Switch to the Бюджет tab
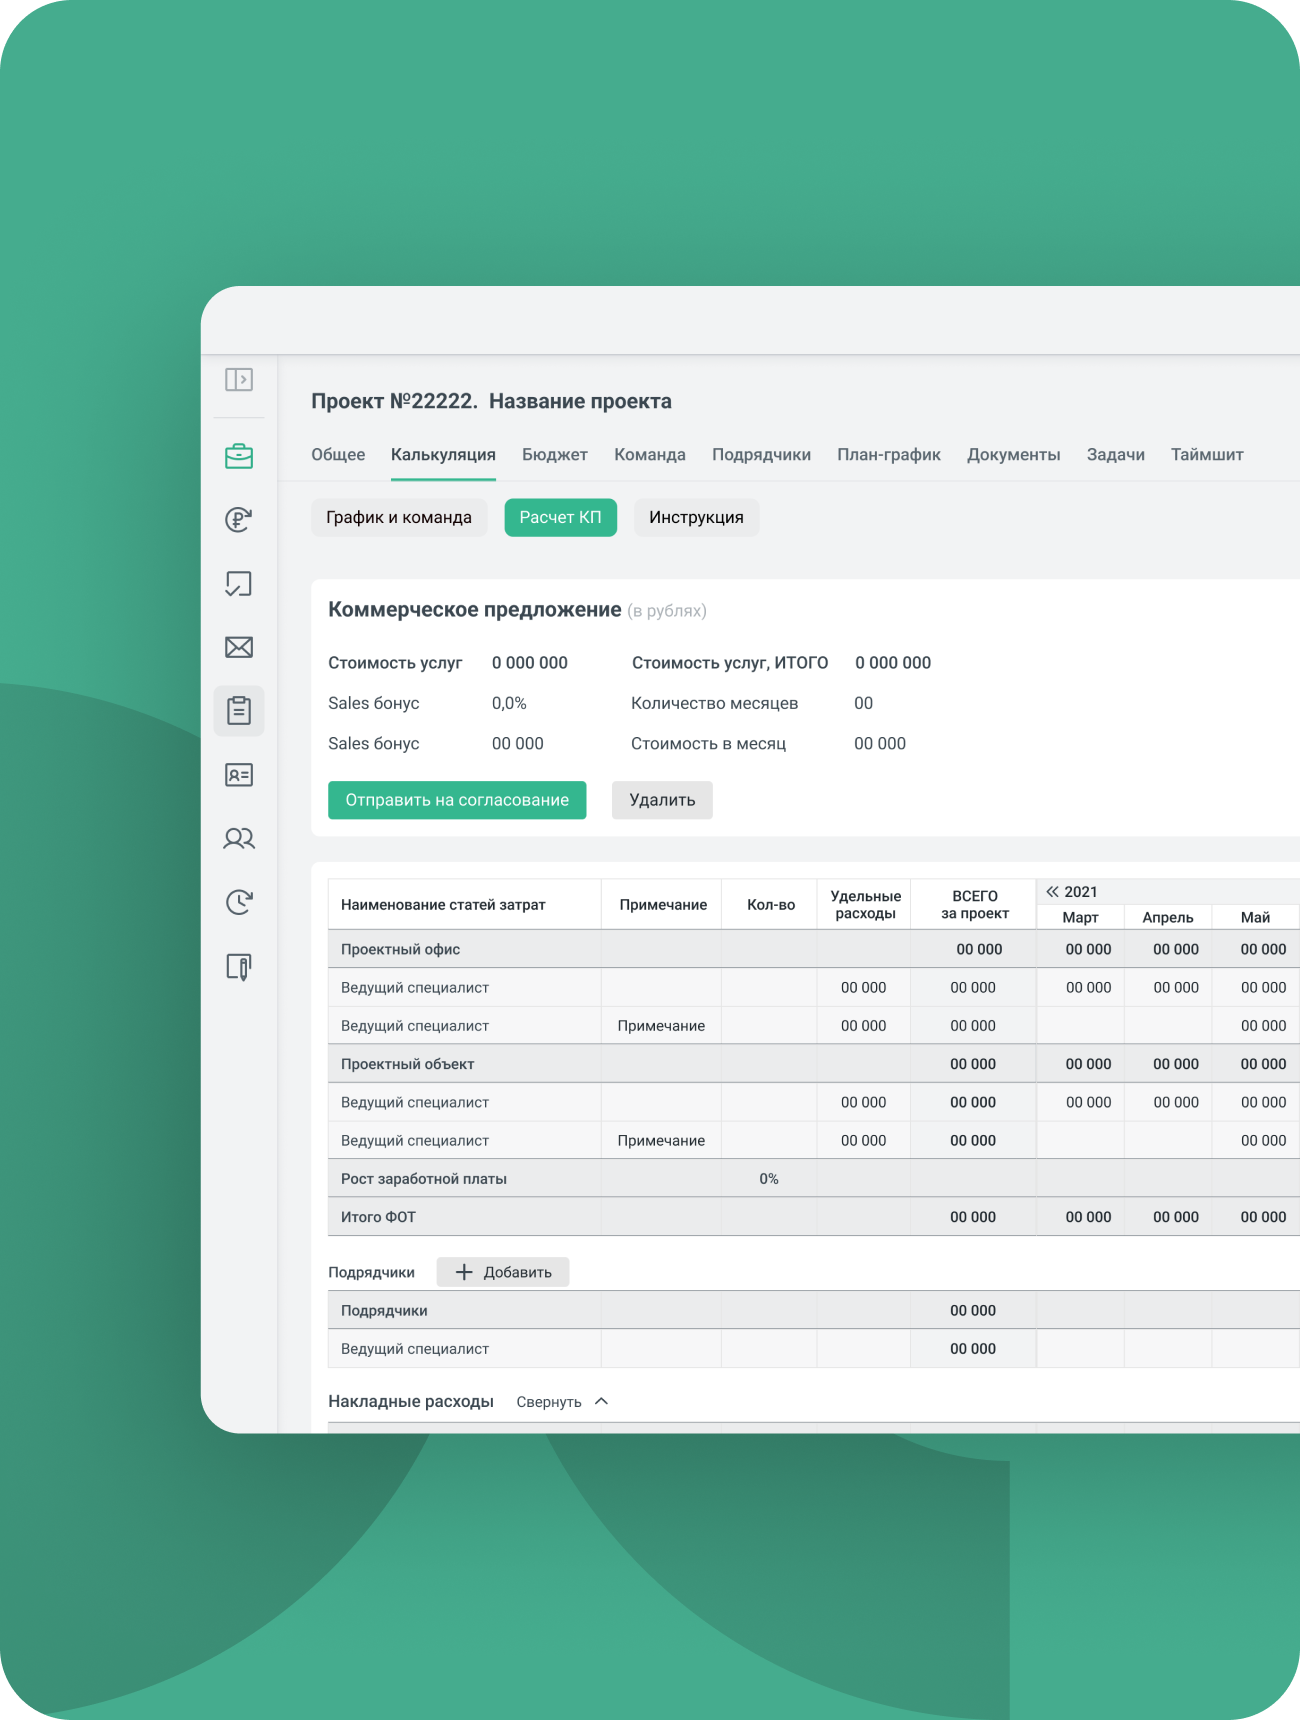The width and height of the screenshot is (1300, 1720). pyautogui.click(x=554, y=455)
